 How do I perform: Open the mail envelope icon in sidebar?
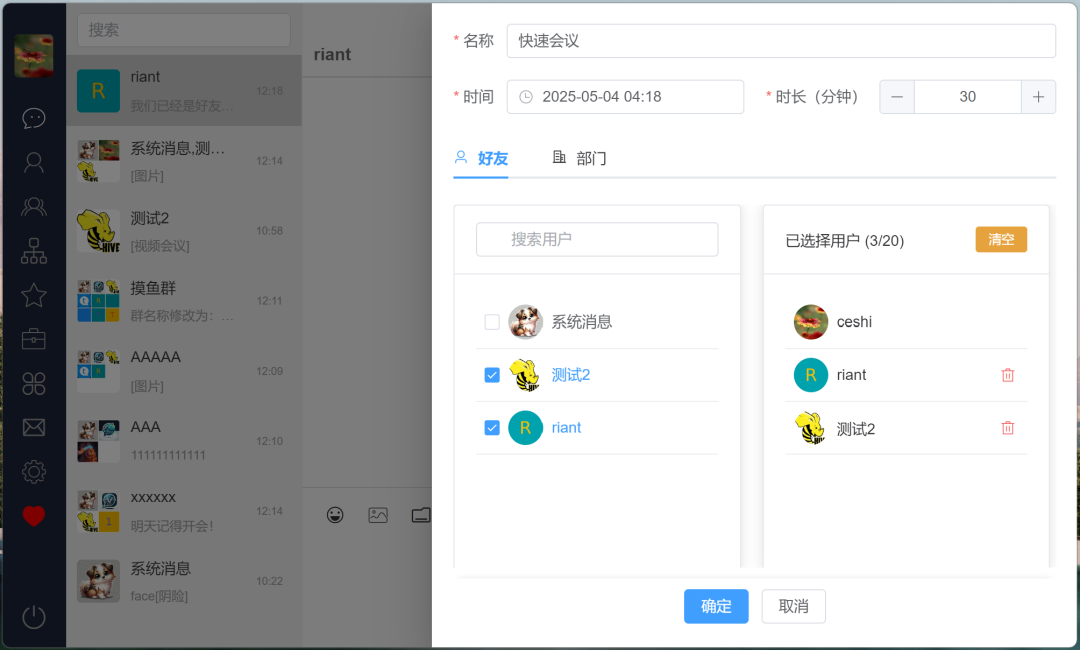click(34, 427)
